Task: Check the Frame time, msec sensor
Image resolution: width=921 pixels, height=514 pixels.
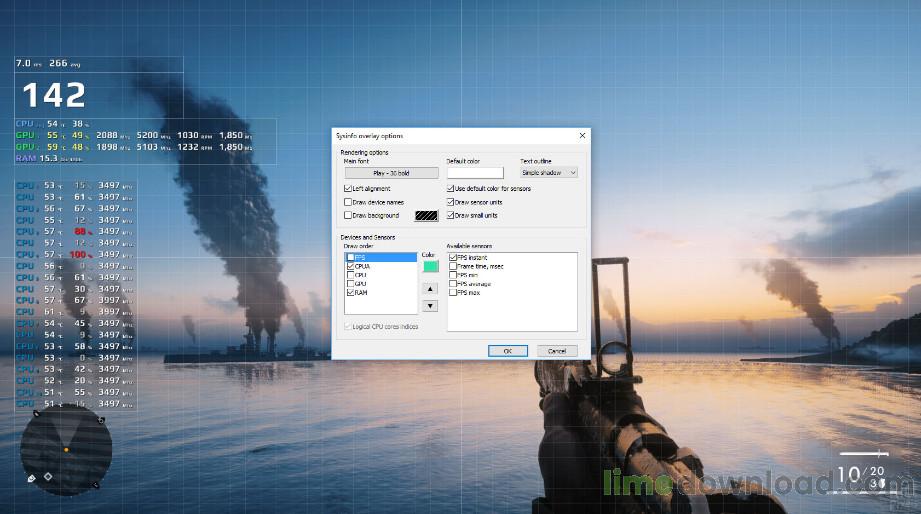Action: pos(453,266)
